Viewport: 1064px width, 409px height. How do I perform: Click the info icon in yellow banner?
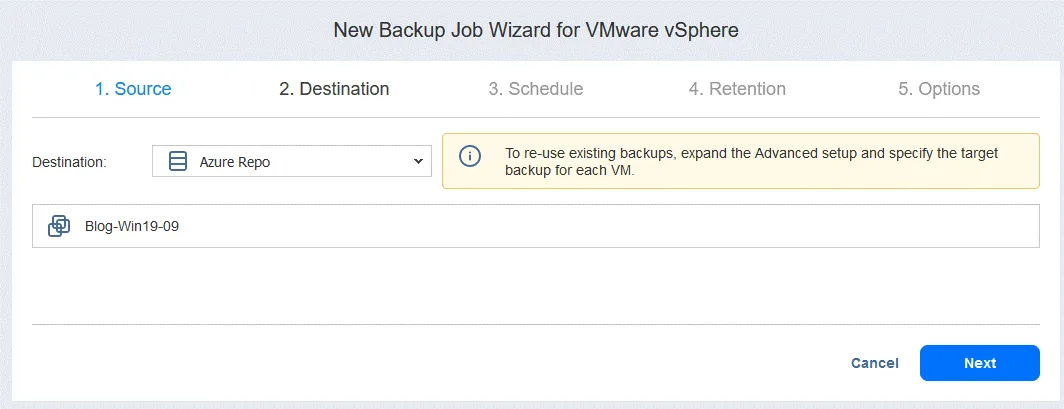coord(469,156)
